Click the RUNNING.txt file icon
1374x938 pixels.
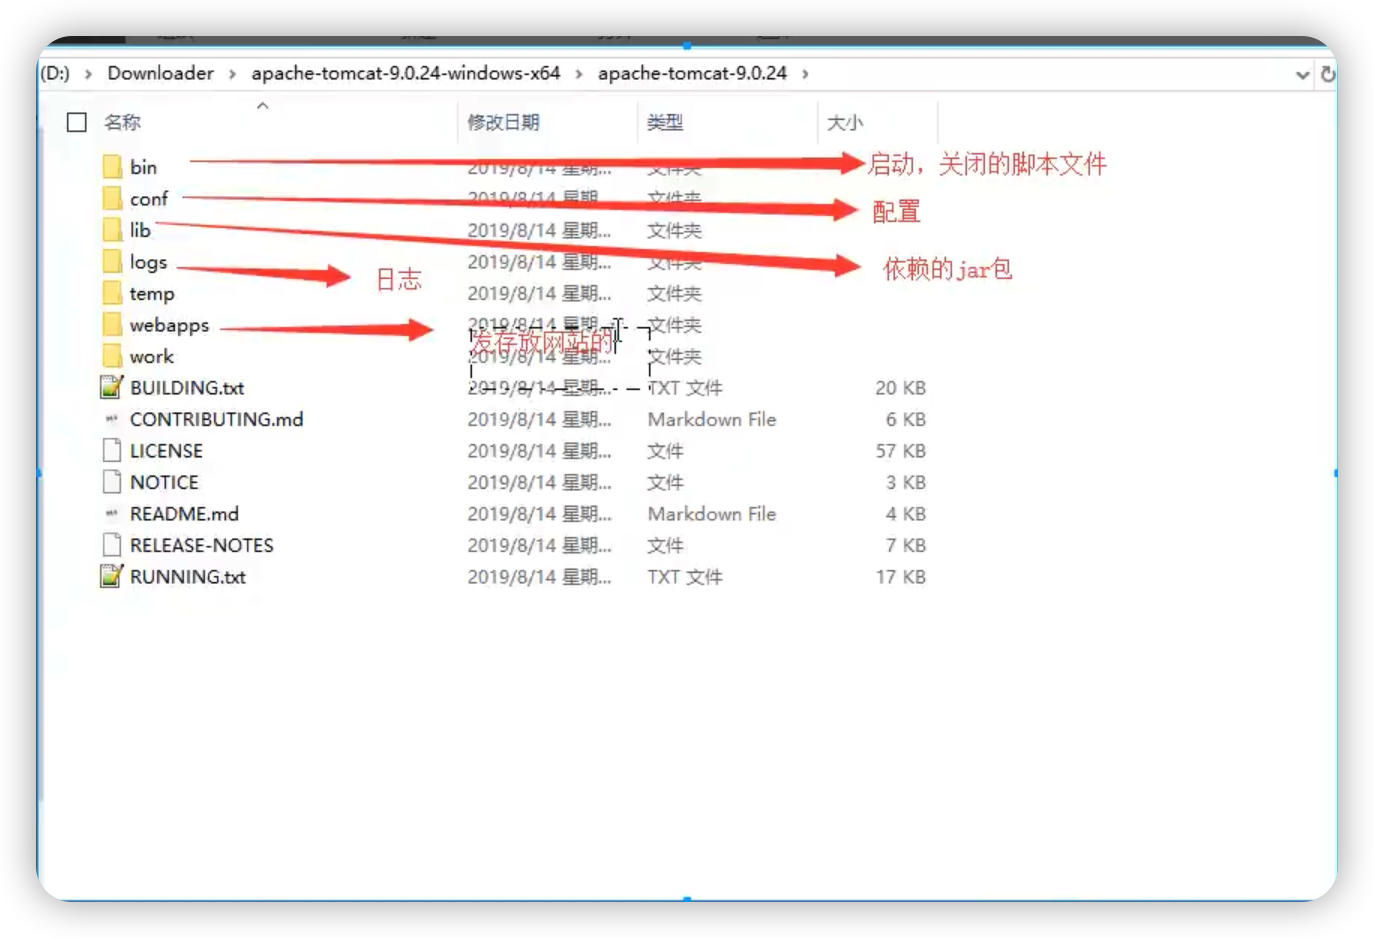coord(112,576)
